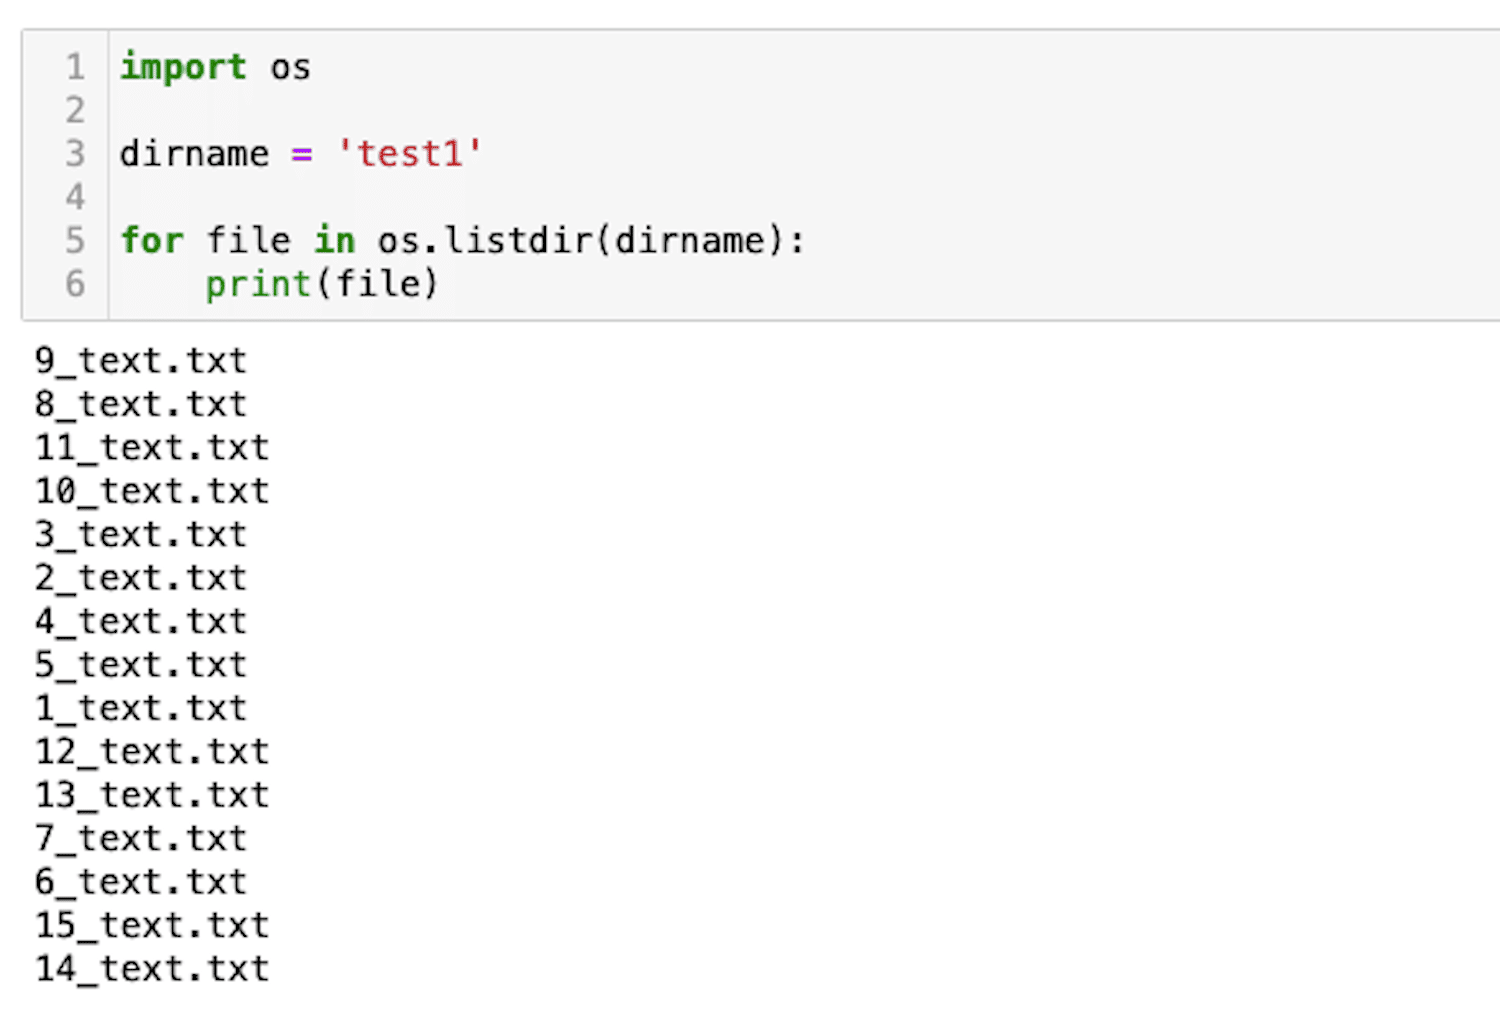Click the 'test1' string literal
This screenshot has height=1027, width=1500.
pyautogui.click(x=410, y=153)
